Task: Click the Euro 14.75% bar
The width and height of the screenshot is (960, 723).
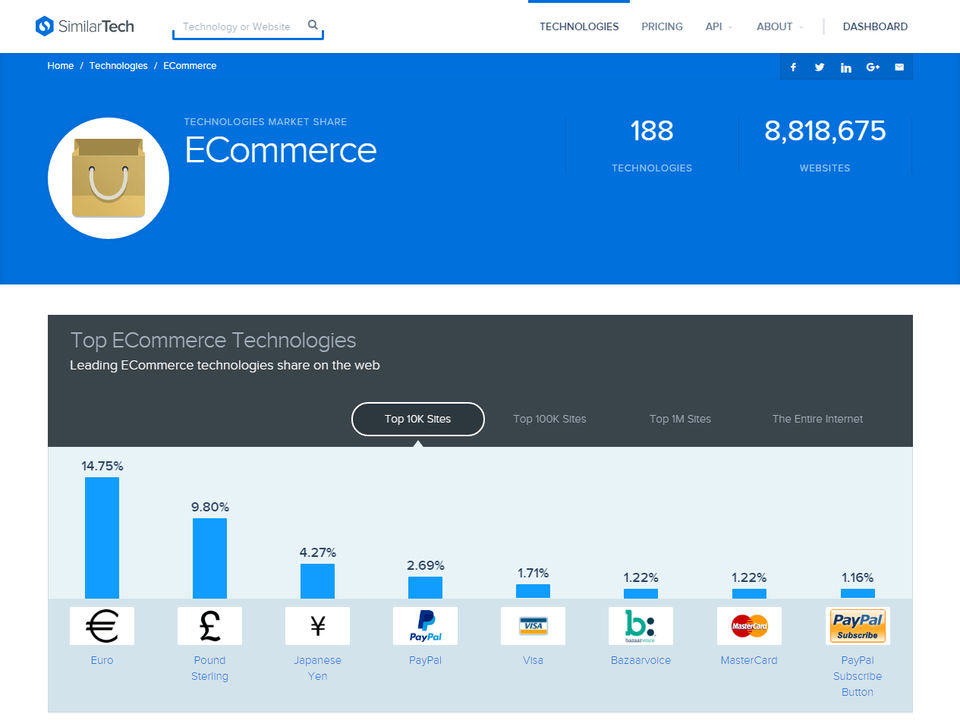Action: coord(102,538)
